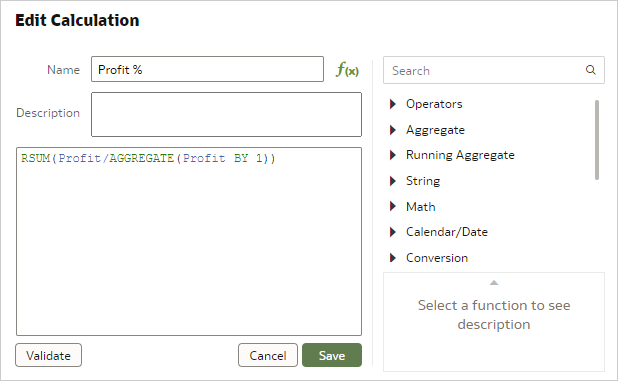The image size is (618, 381).
Task: Expand the Operators category
Action: 393,104
